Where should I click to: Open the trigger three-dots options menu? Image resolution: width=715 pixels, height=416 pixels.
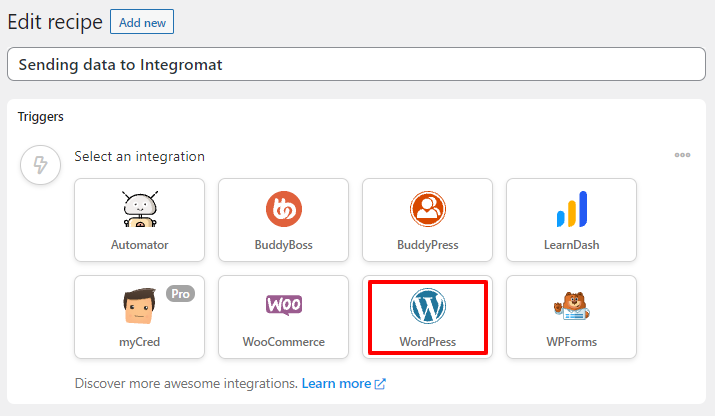[682, 155]
